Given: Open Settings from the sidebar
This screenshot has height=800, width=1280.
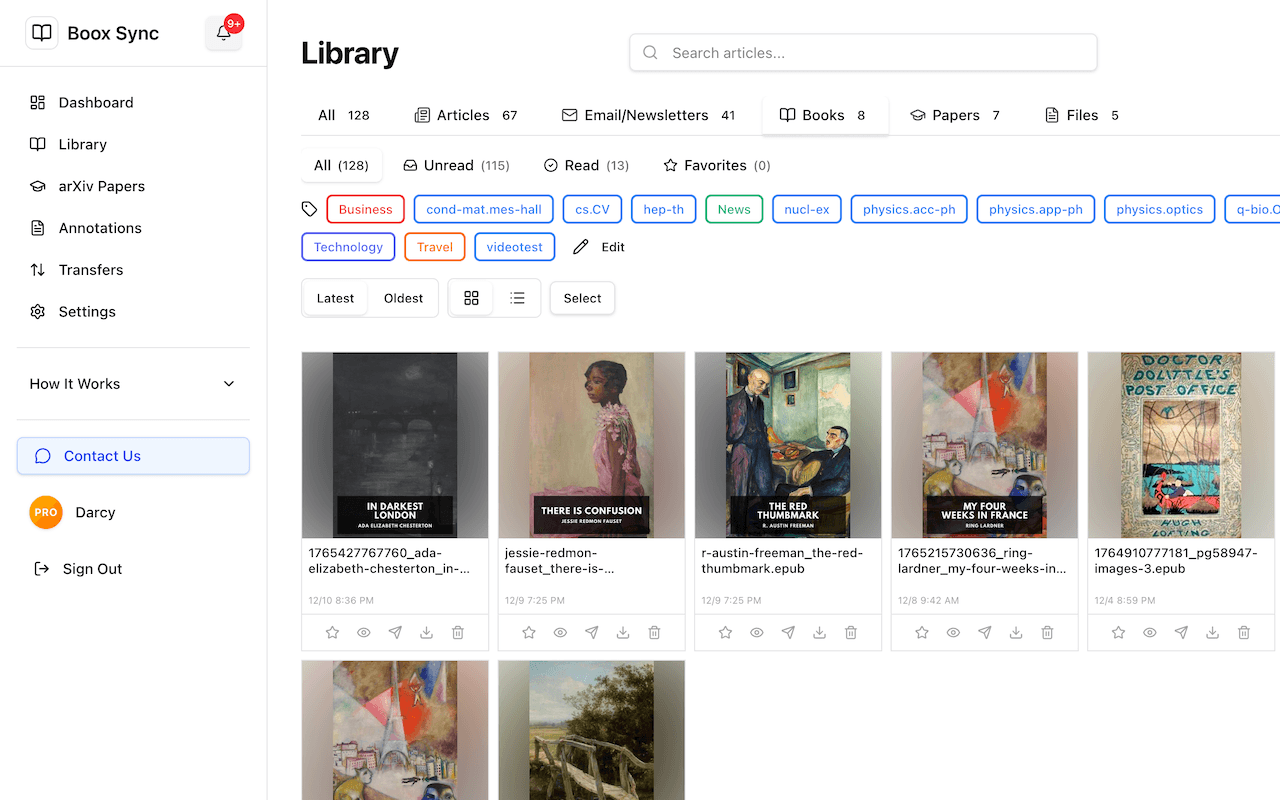Looking at the screenshot, I should click(x=85, y=311).
